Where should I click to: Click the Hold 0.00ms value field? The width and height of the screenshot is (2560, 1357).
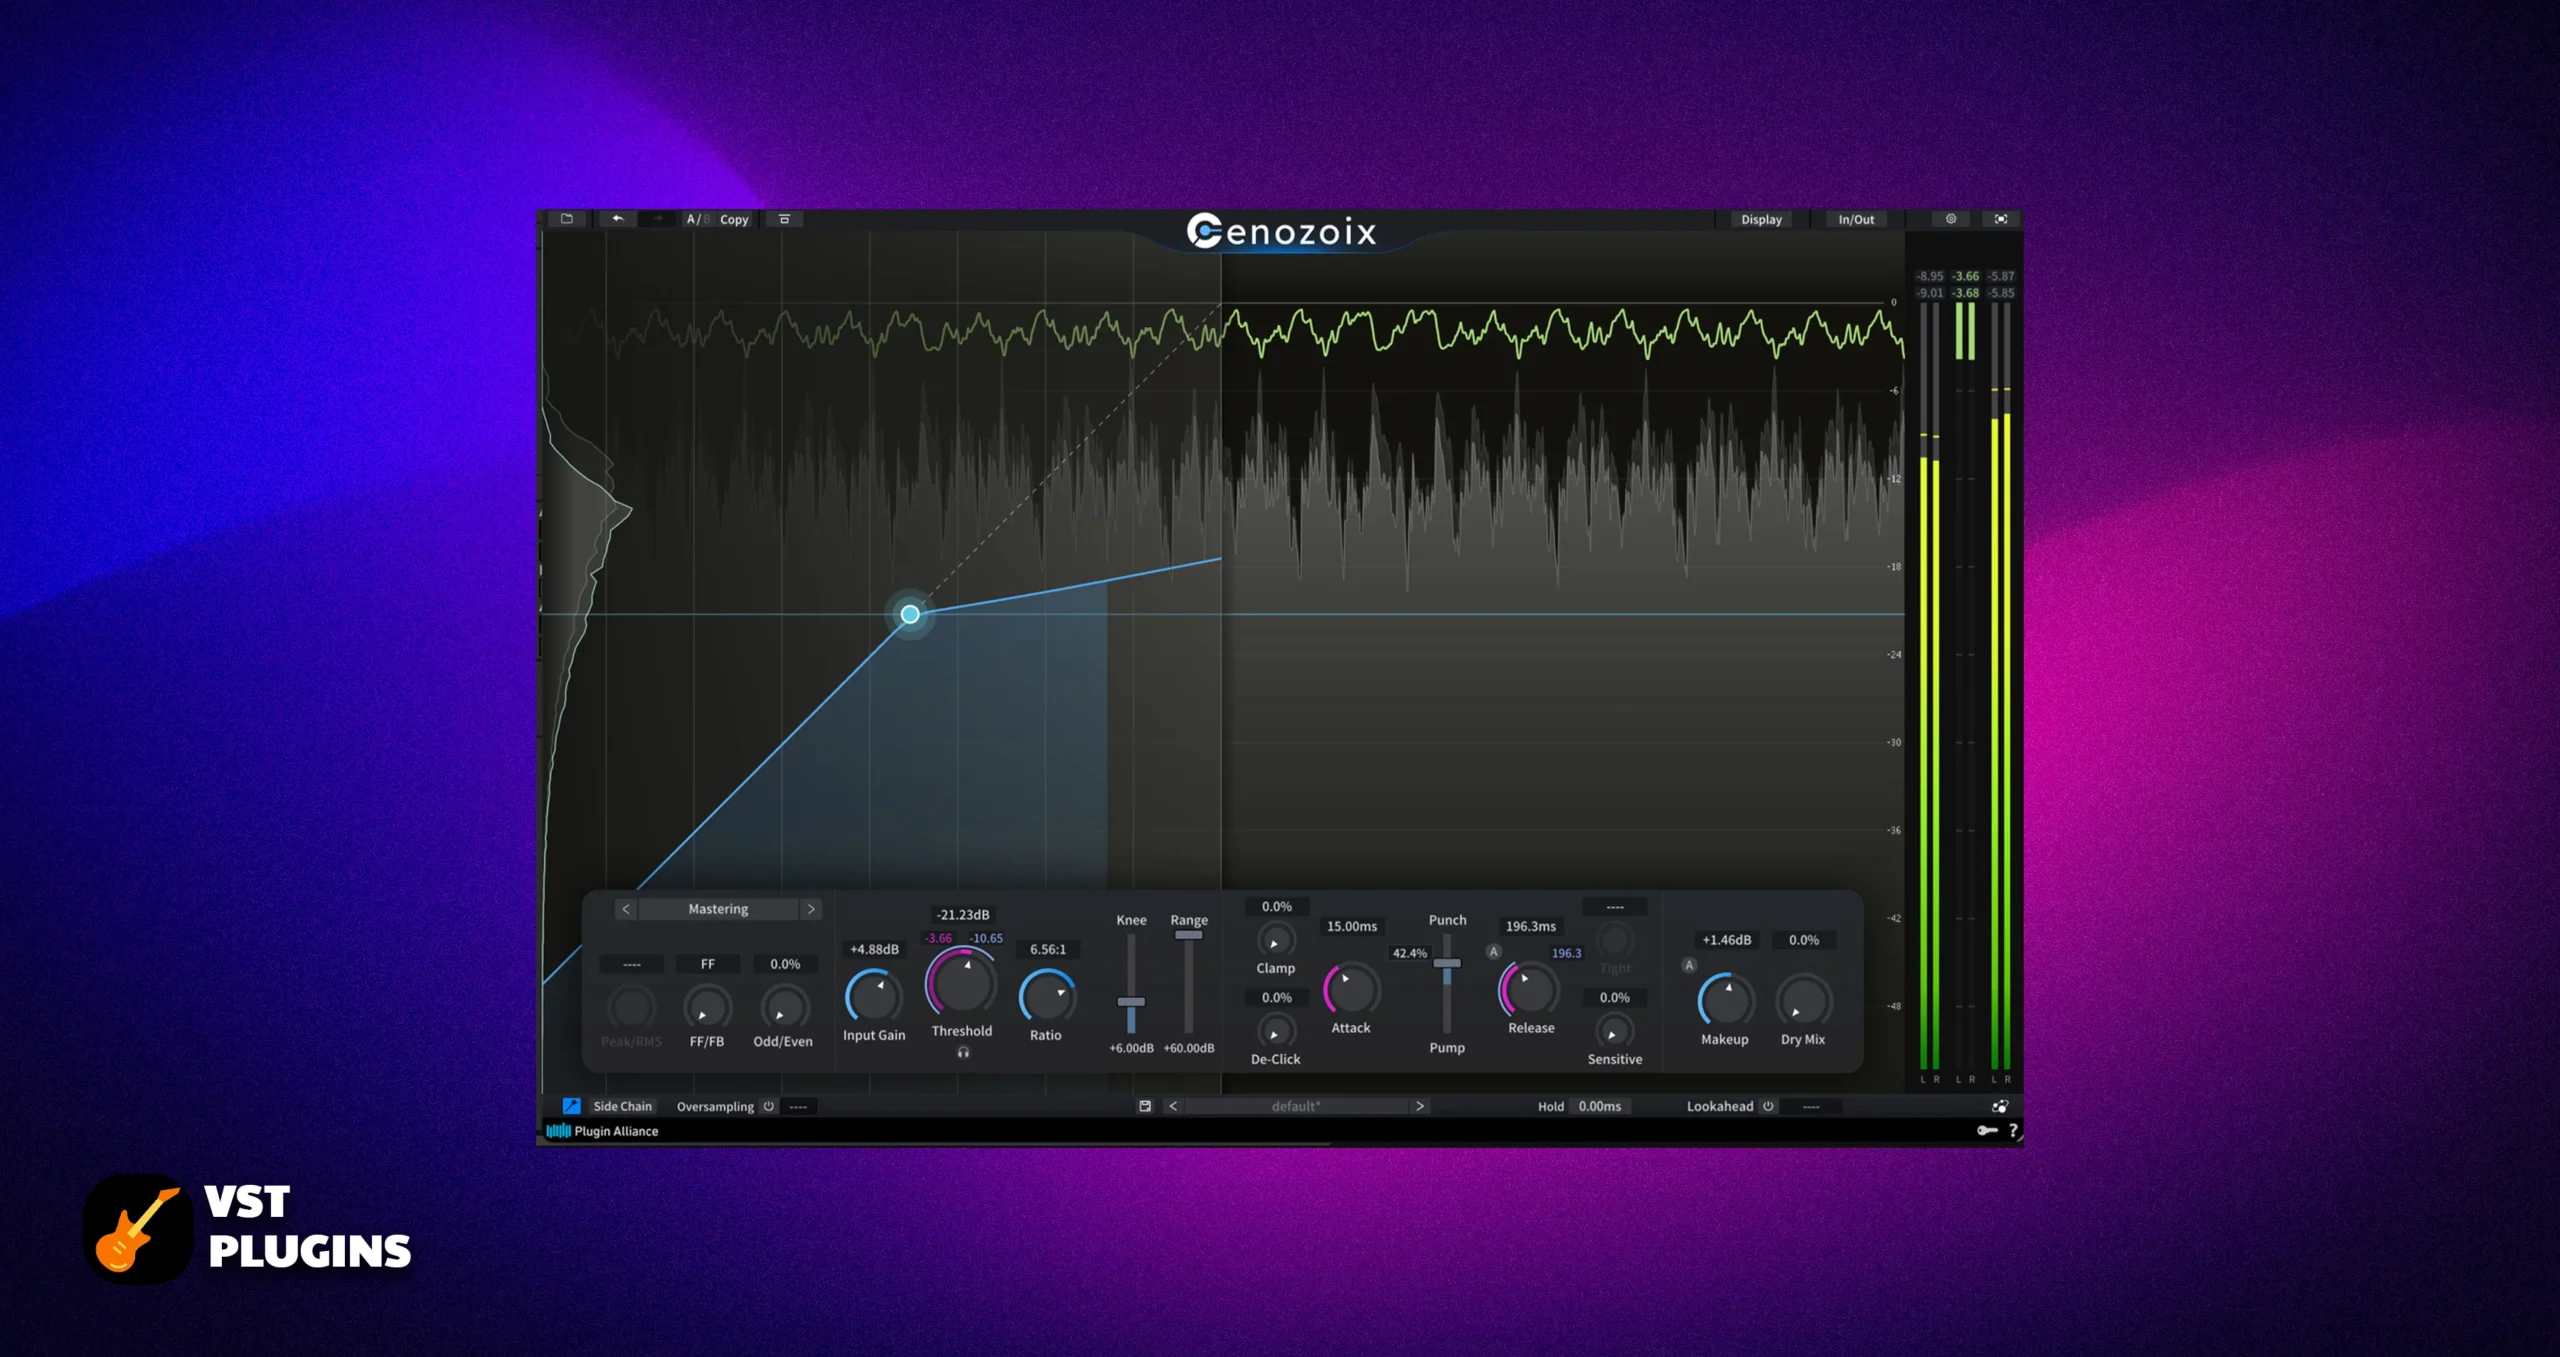coord(1600,1106)
